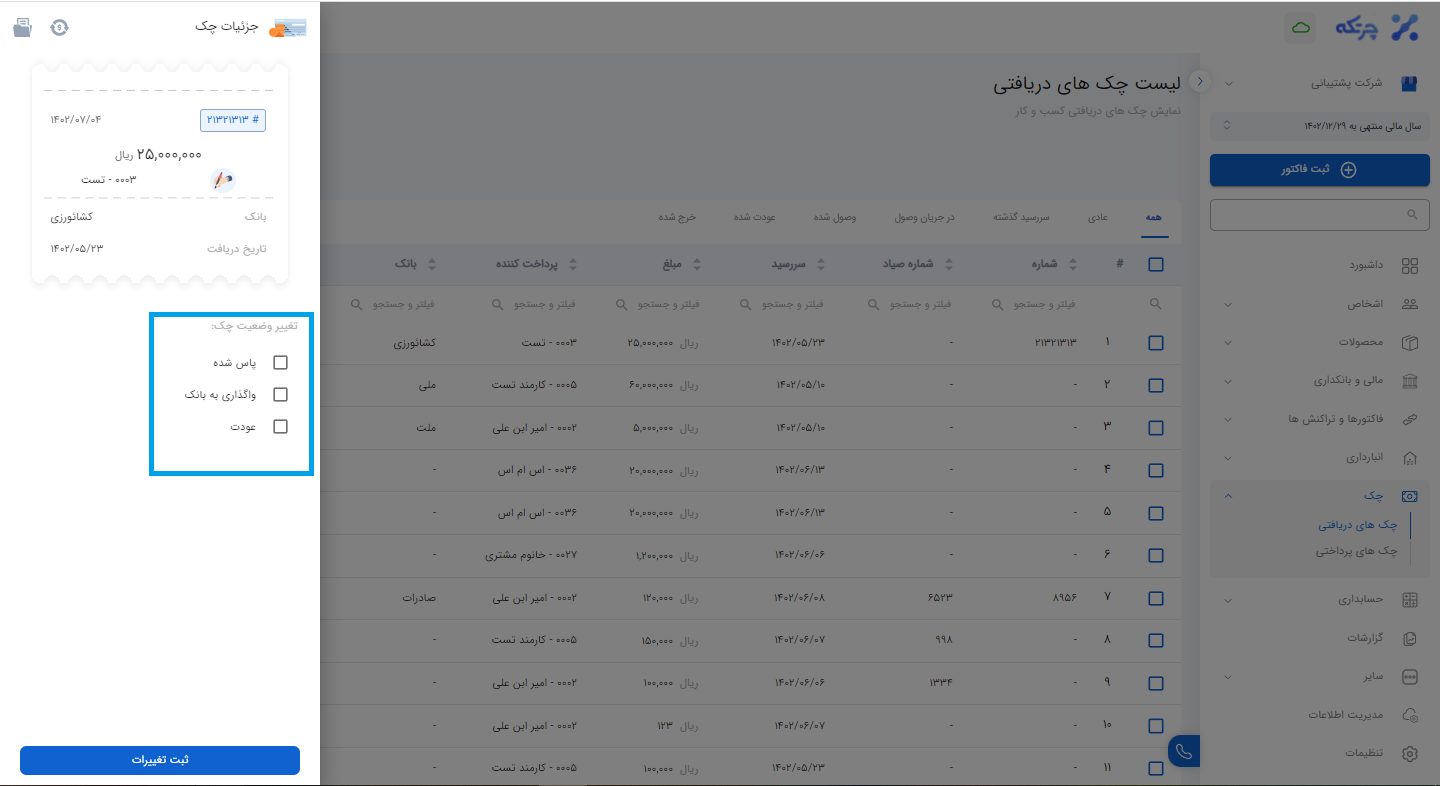Click the search magnifier under the table's select-all checkbox
The height and width of the screenshot is (786, 1440).
[x=1156, y=304]
